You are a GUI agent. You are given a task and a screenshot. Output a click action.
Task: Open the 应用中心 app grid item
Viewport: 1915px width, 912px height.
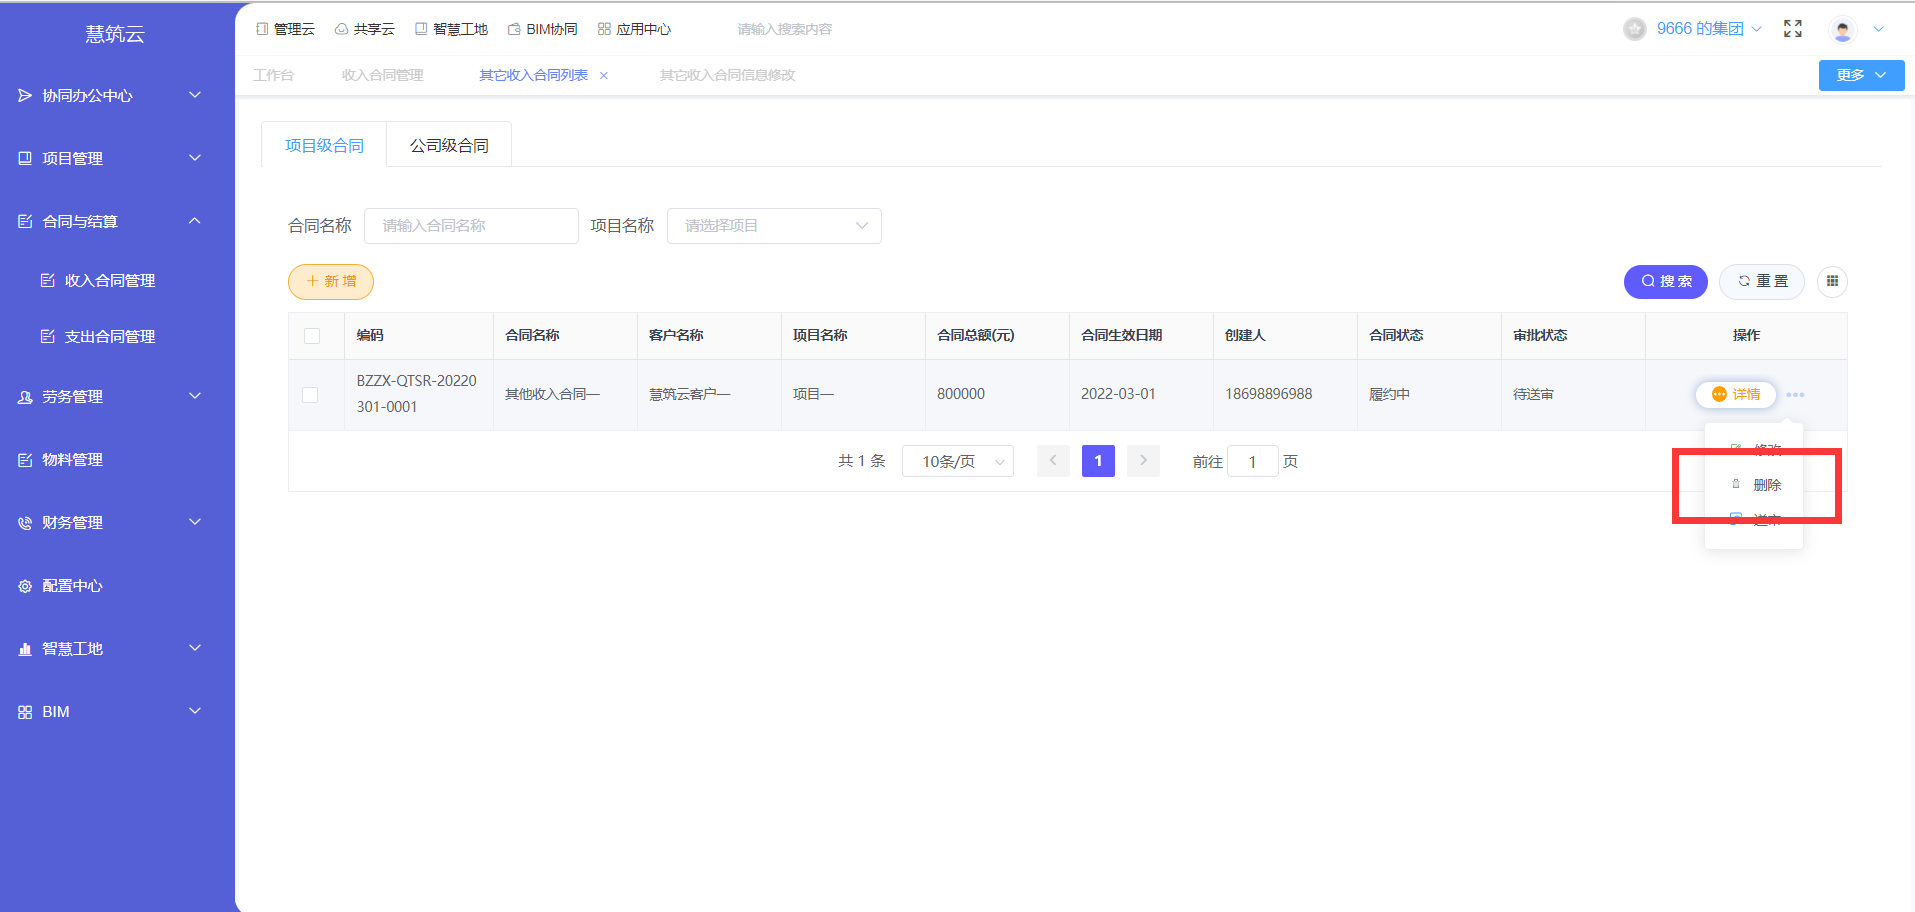[x=634, y=29]
